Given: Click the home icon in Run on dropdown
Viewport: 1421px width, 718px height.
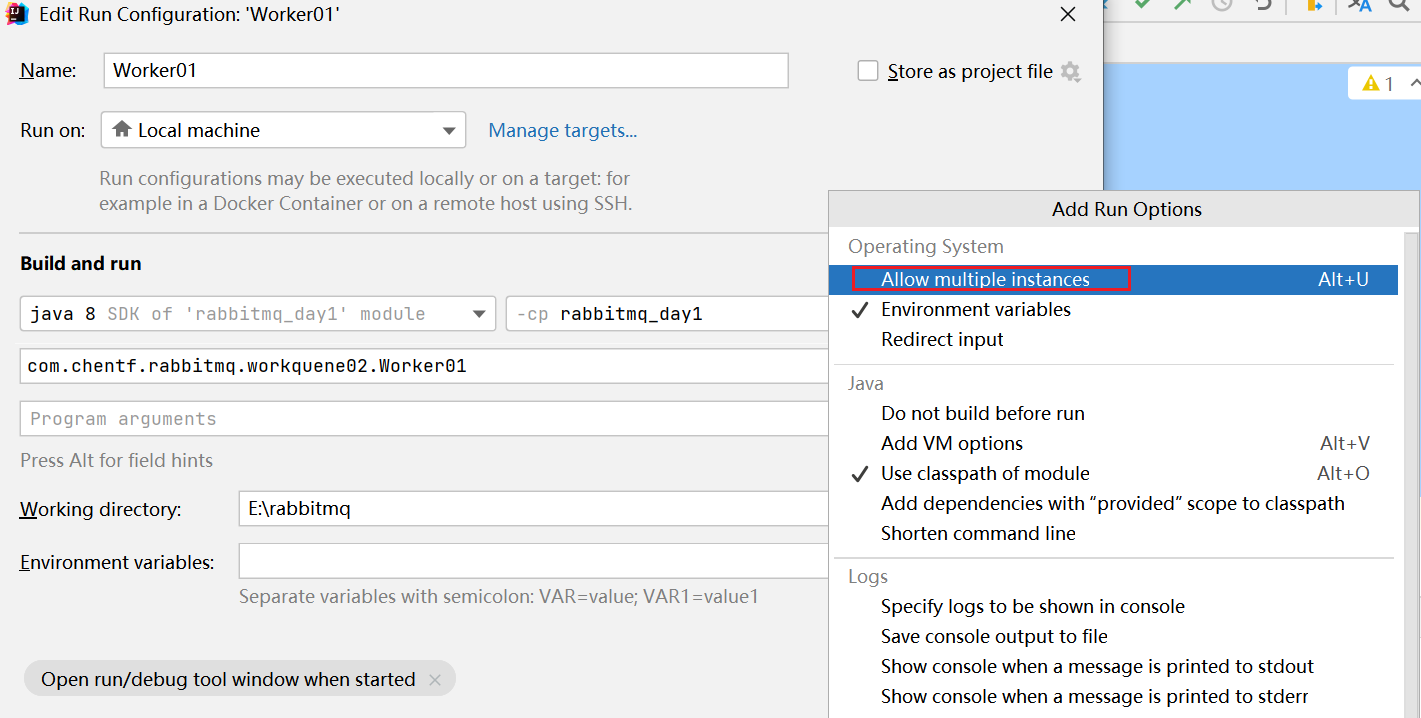Looking at the screenshot, I should [x=122, y=129].
